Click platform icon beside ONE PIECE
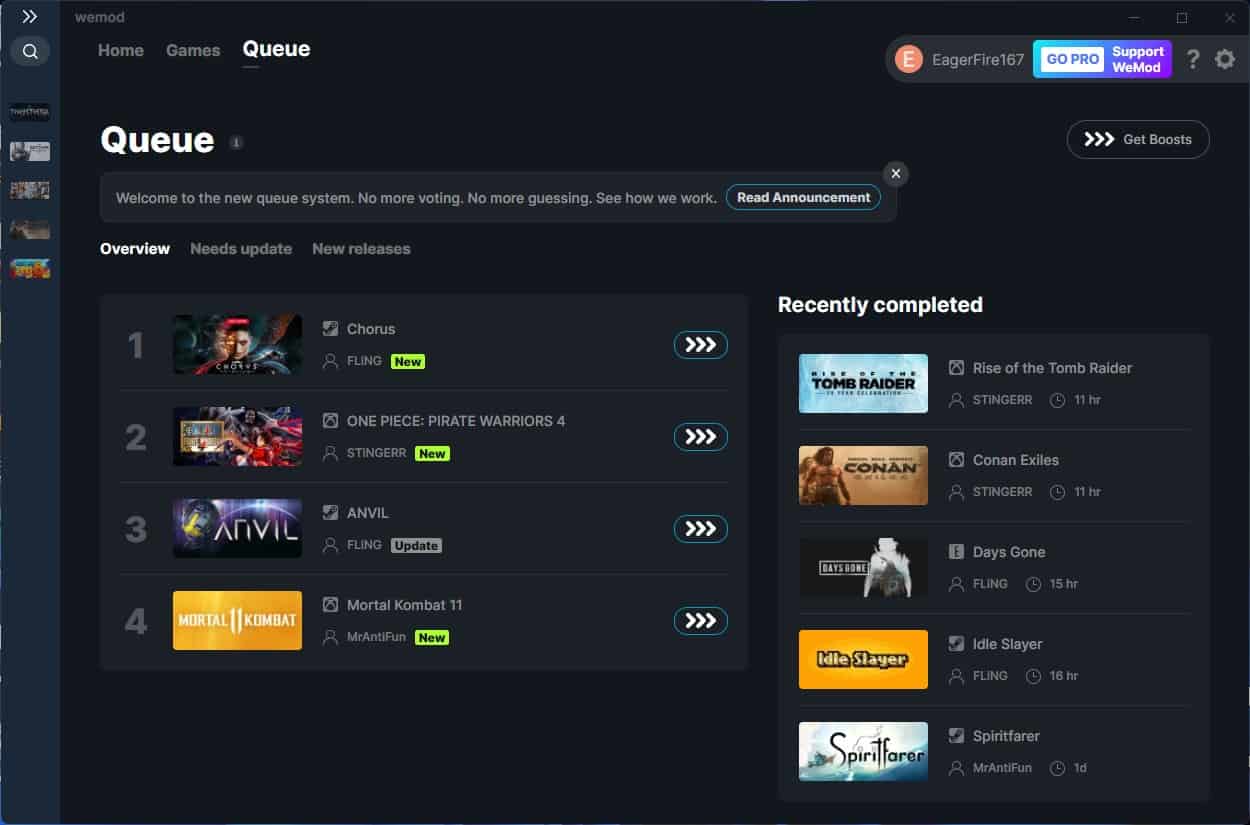The image size is (1250, 825). 330,420
